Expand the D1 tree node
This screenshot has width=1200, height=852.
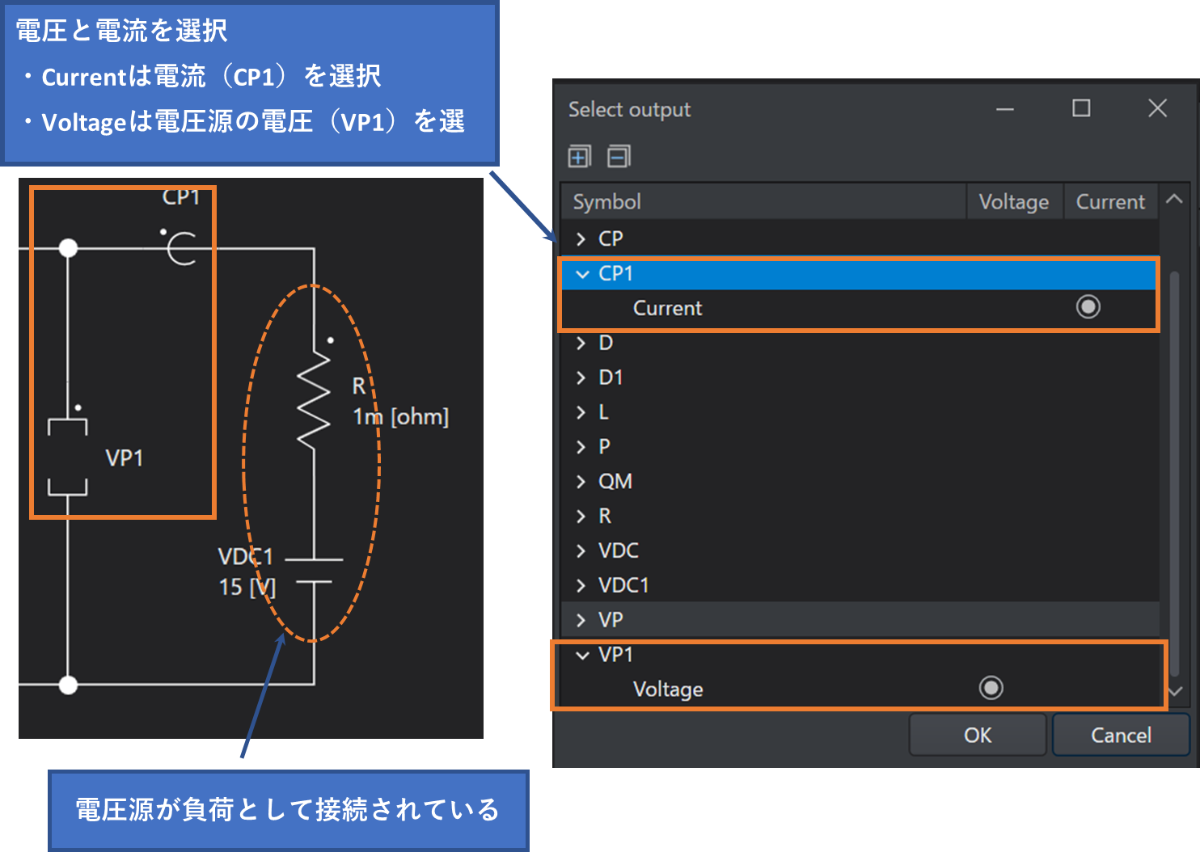581,378
